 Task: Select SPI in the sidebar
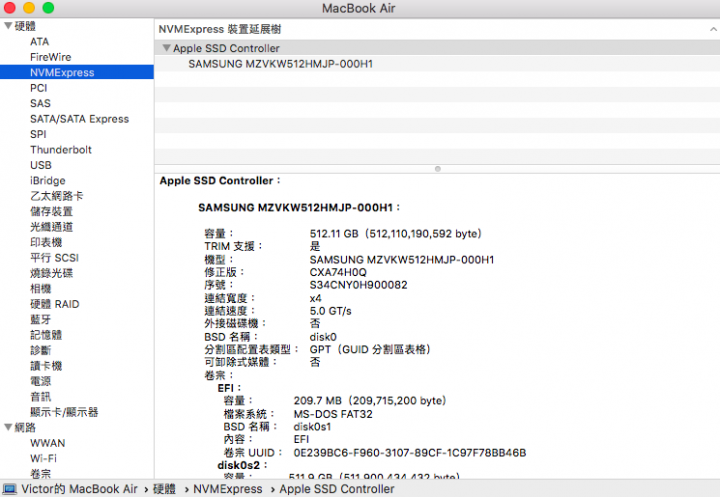click(38, 134)
